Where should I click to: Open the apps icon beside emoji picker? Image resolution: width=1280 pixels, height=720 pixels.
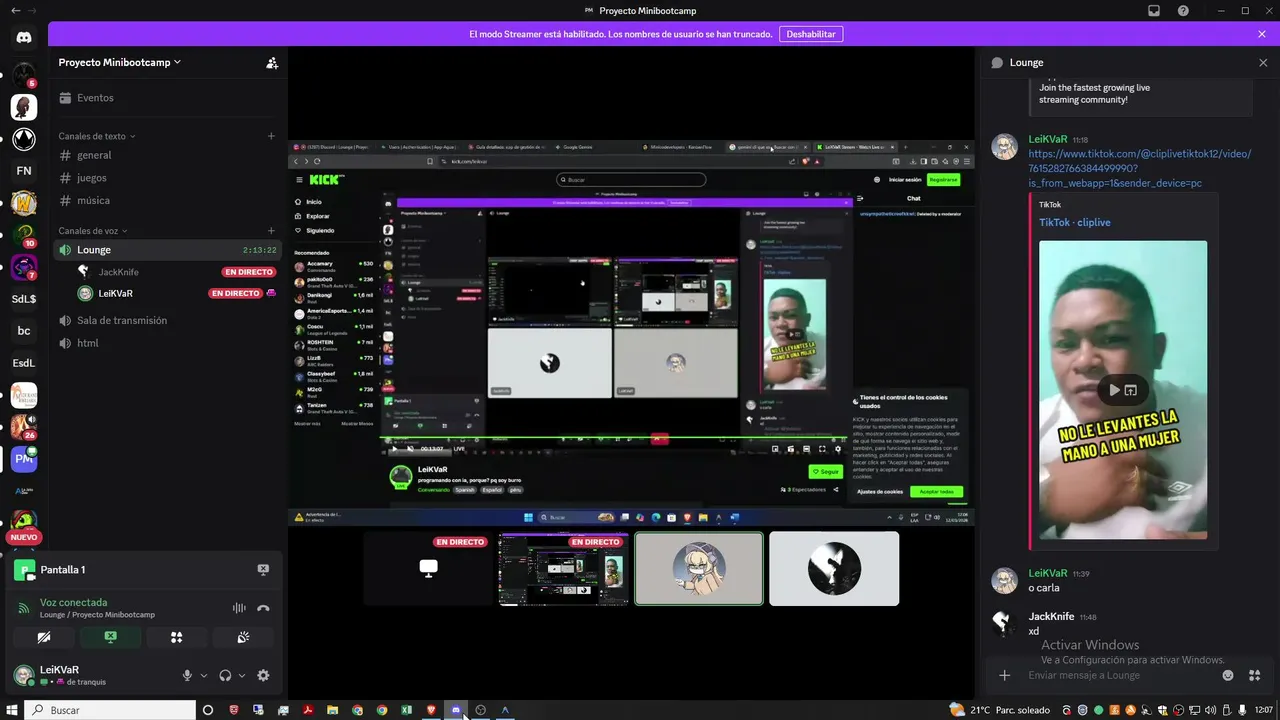(1255, 675)
